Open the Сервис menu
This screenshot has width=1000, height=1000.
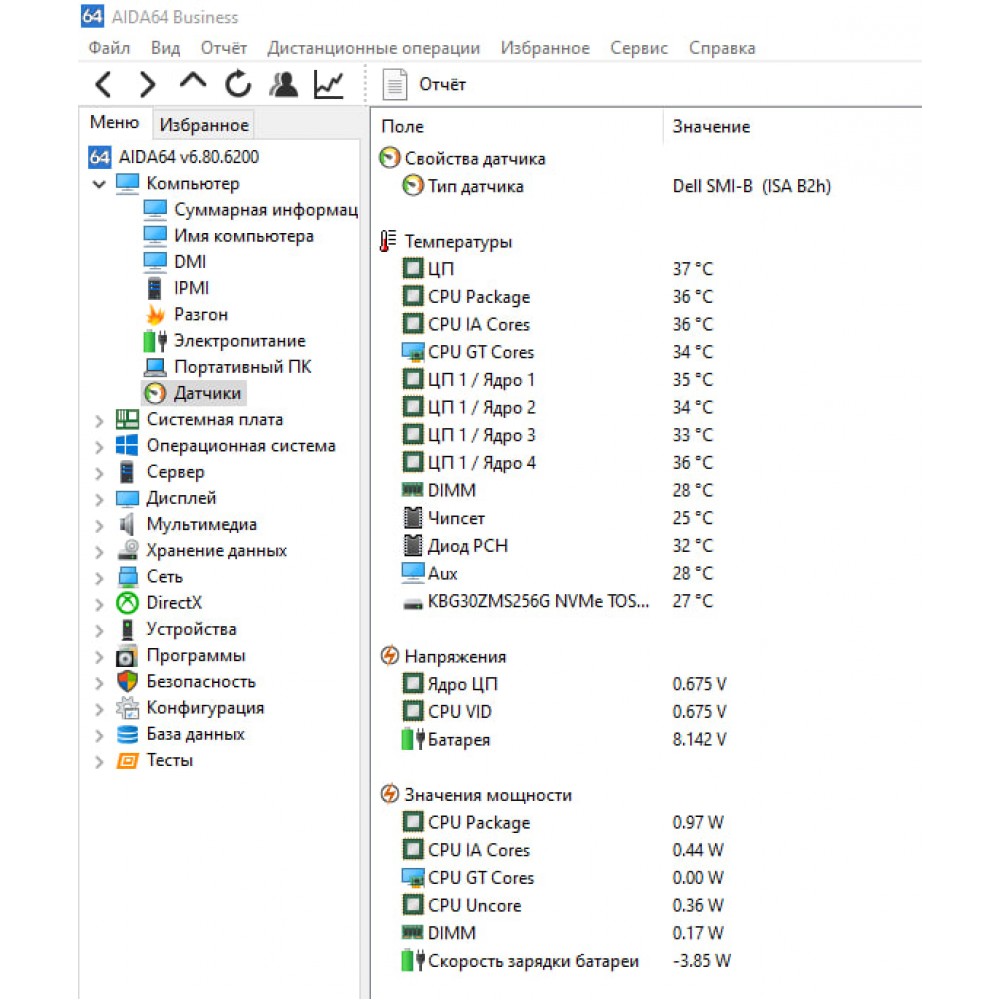tap(639, 48)
